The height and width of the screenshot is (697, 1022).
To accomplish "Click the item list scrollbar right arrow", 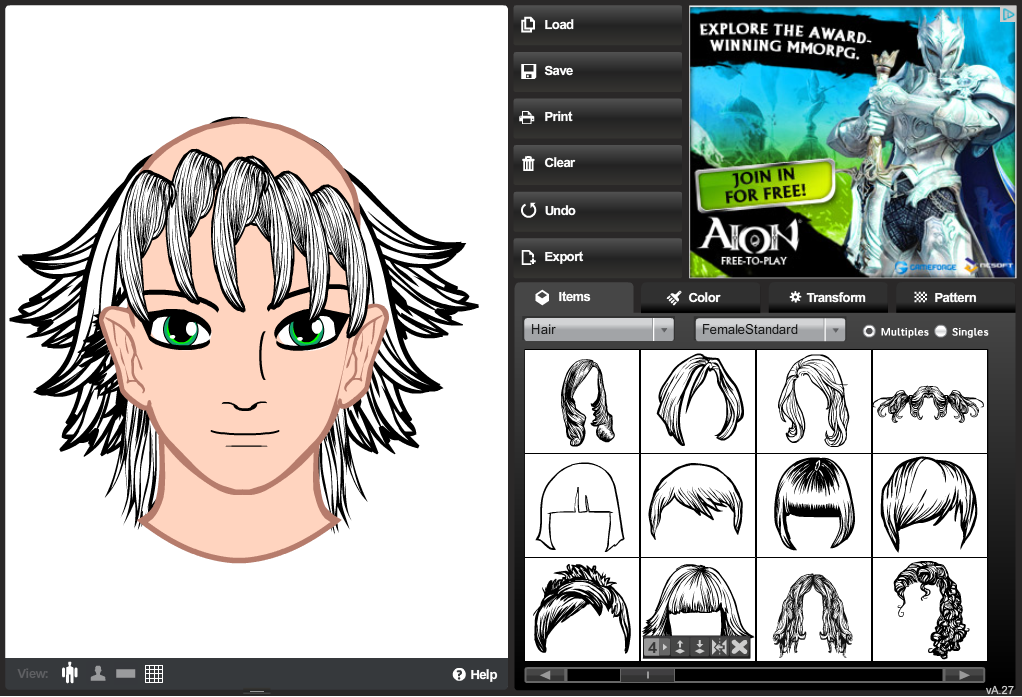I will pyautogui.click(x=964, y=675).
